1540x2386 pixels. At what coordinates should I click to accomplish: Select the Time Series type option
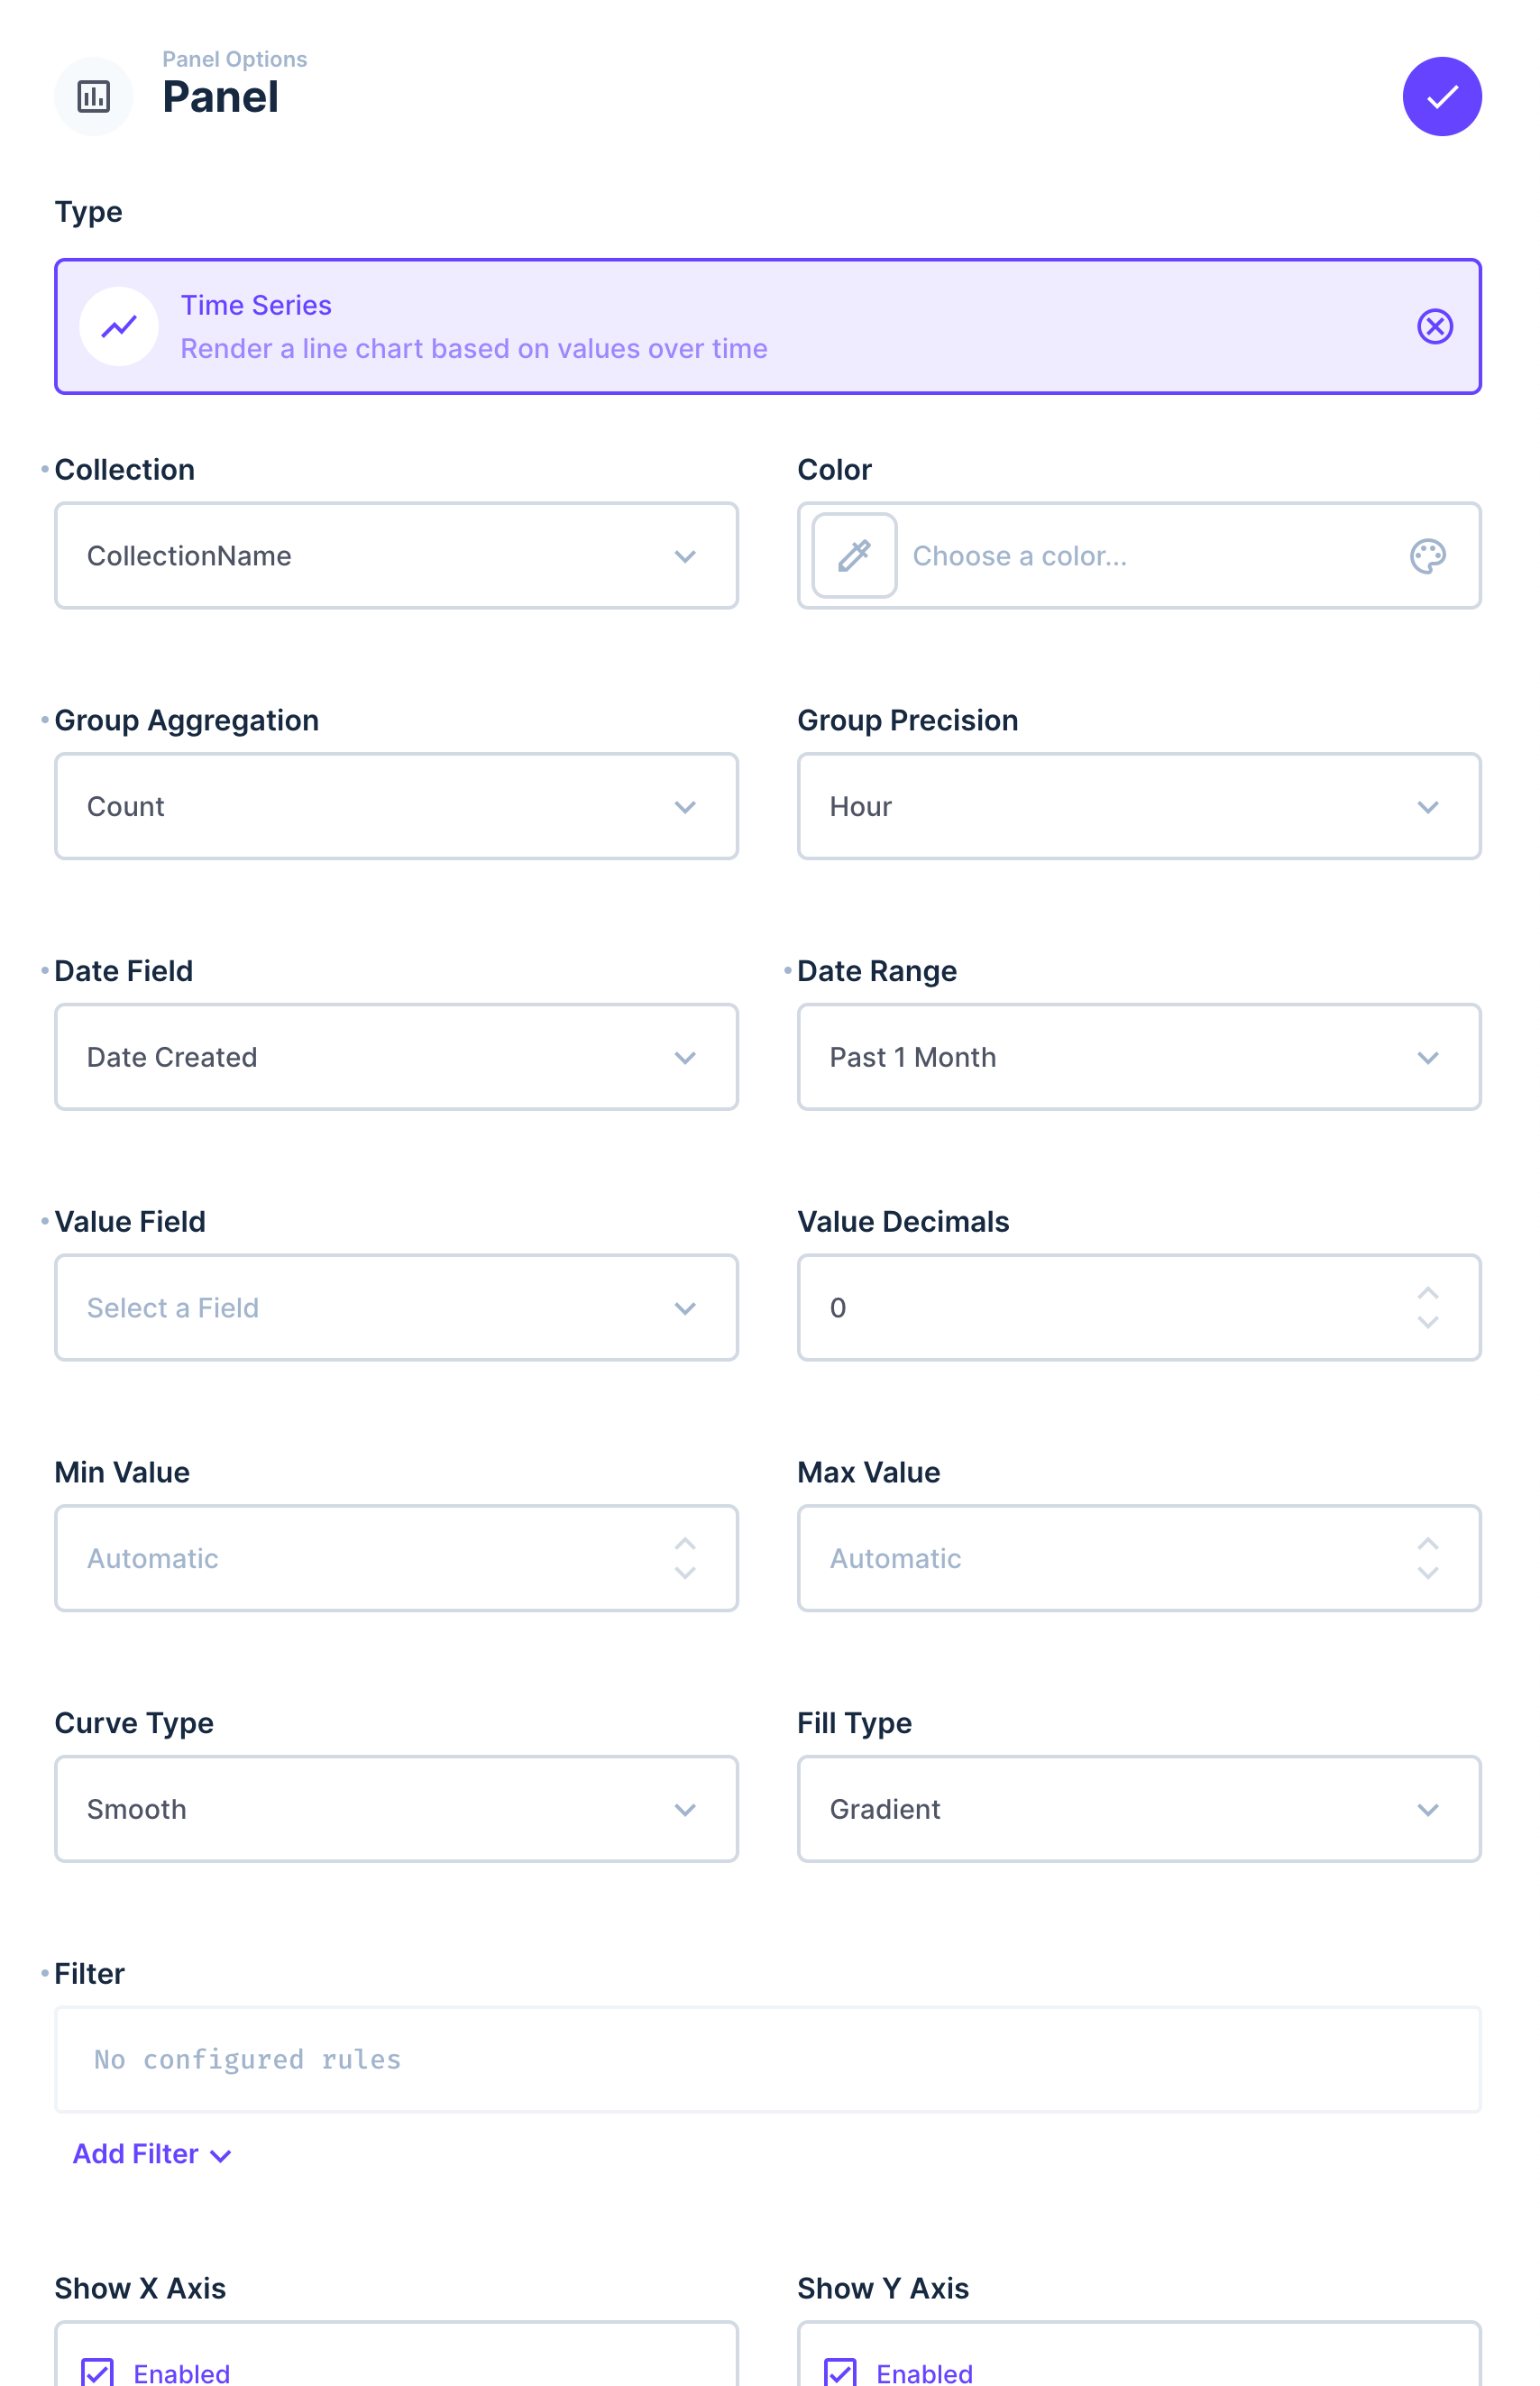click(x=768, y=327)
